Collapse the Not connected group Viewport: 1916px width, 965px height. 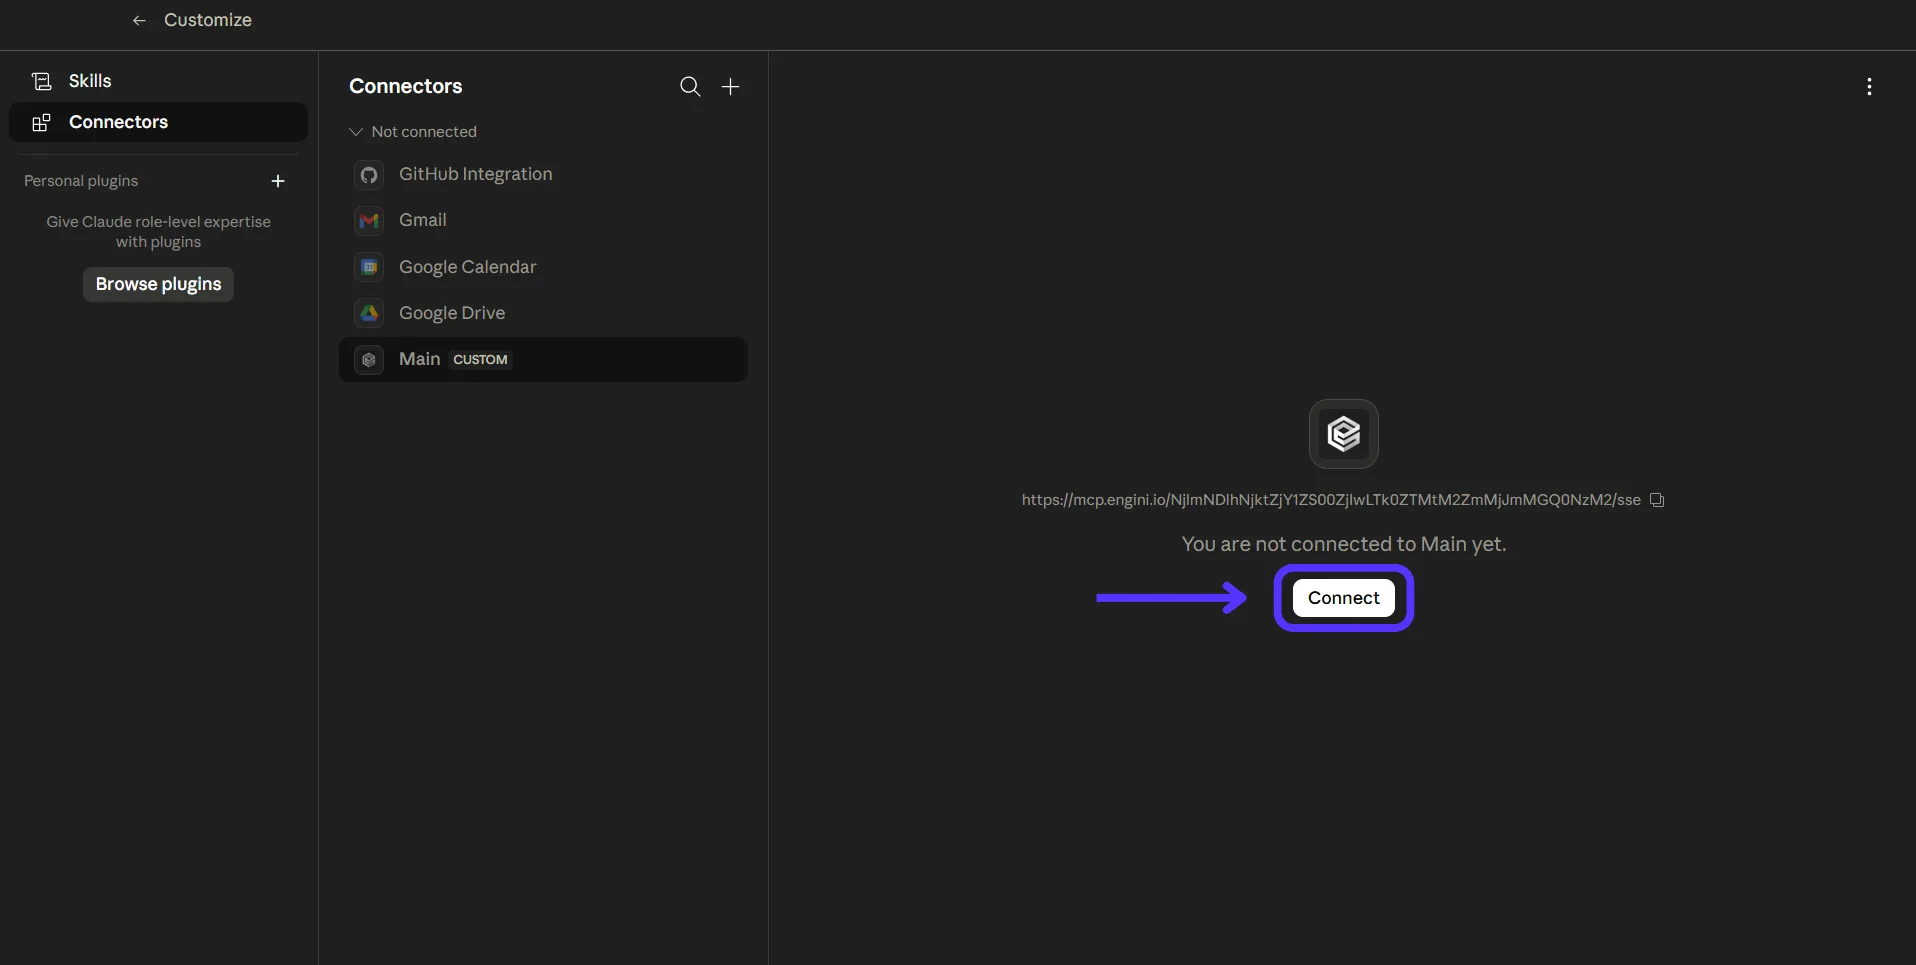355,132
